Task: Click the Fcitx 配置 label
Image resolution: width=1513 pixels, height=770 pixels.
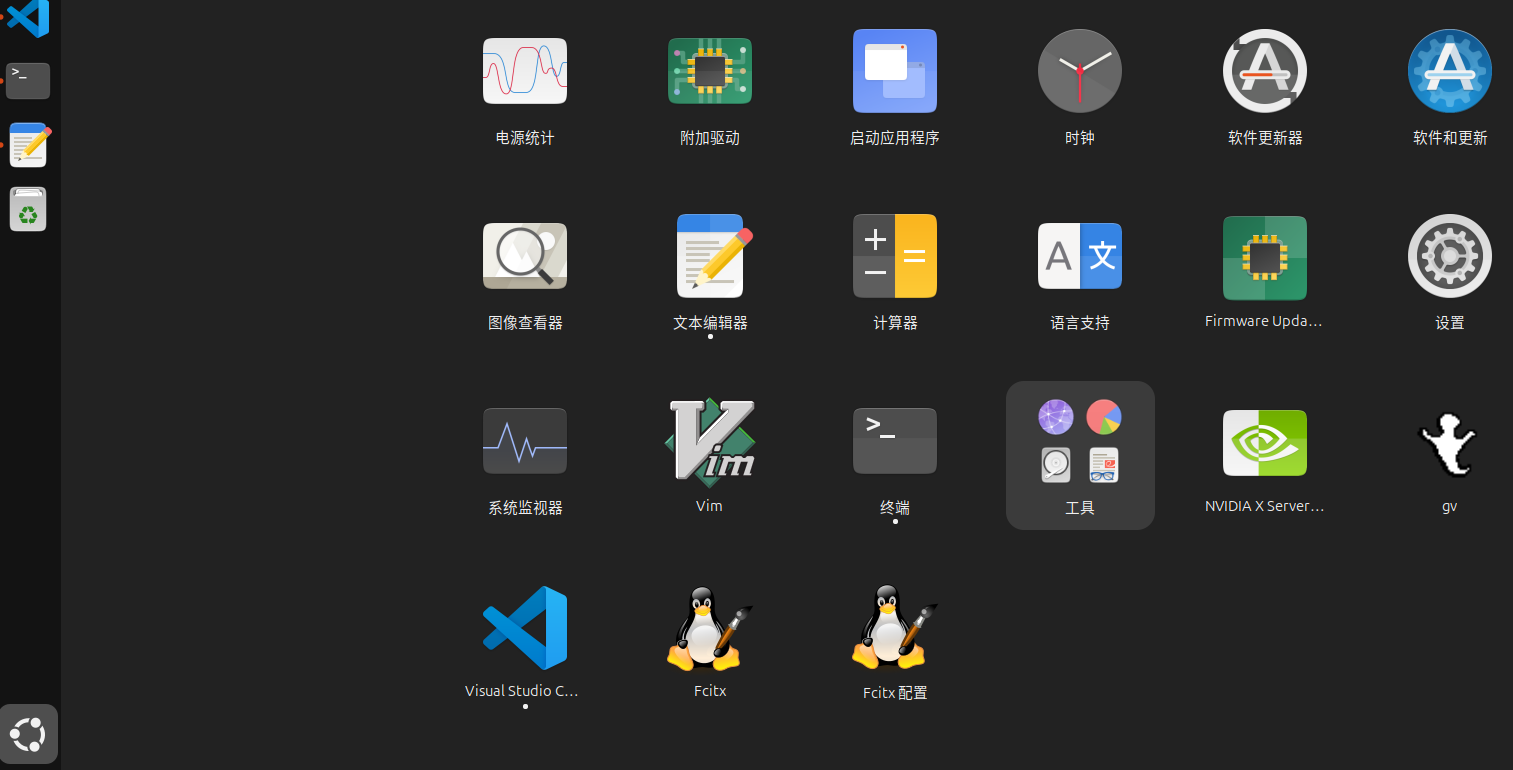Action: click(895, 693)
